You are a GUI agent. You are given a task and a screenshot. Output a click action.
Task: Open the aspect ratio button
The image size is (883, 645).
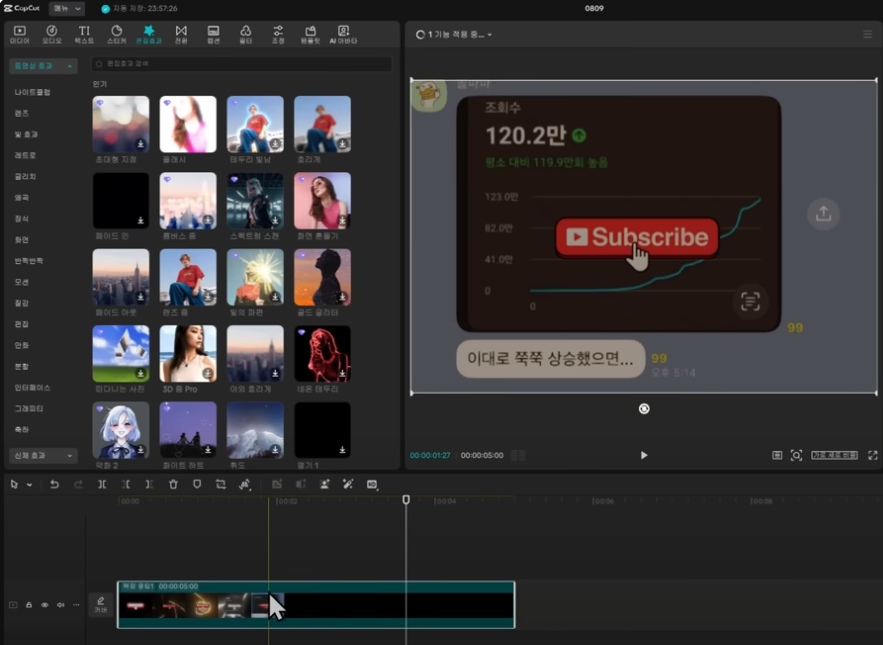(x=834, y=455)
